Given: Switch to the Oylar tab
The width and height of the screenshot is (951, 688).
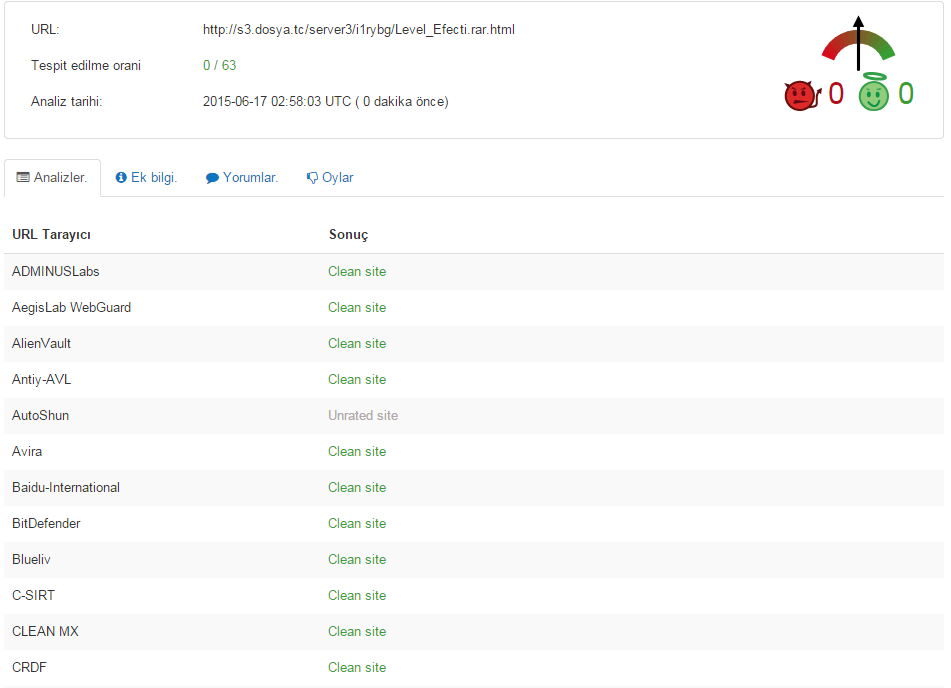Looking at the screenshot, I should click(330, 178).
